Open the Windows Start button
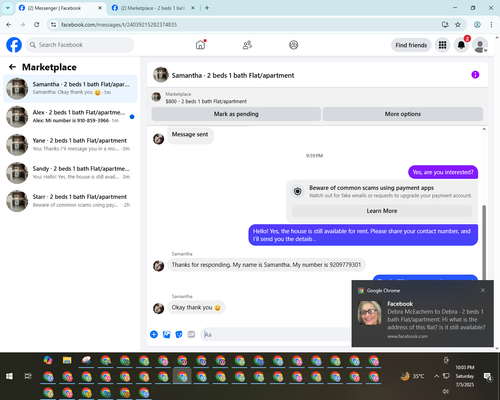 point(9,376)
